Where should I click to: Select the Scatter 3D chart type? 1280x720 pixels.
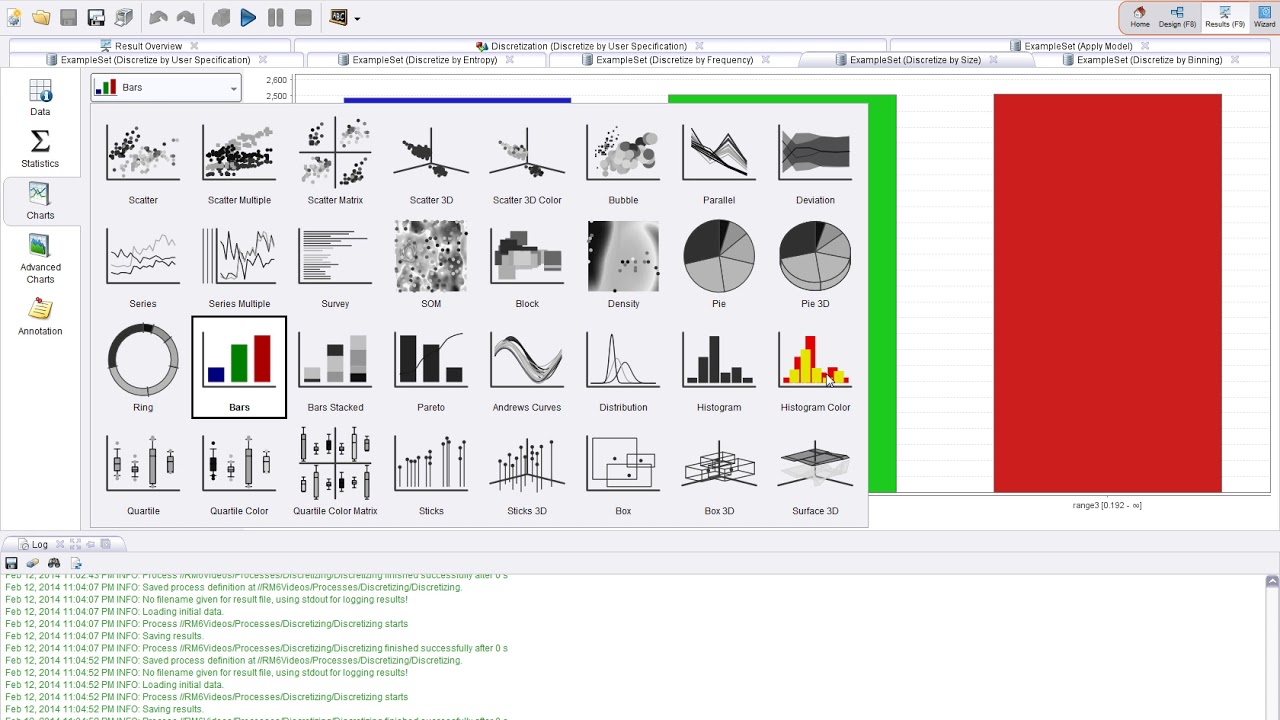431,161
